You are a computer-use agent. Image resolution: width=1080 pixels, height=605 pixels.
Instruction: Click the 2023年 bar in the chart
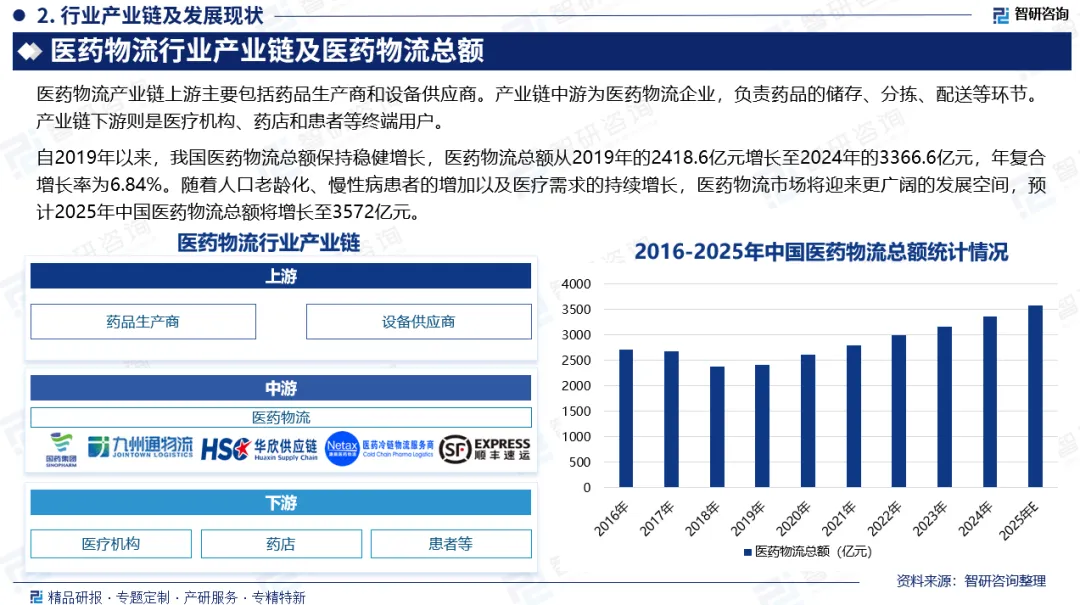[x=944, y=407]
